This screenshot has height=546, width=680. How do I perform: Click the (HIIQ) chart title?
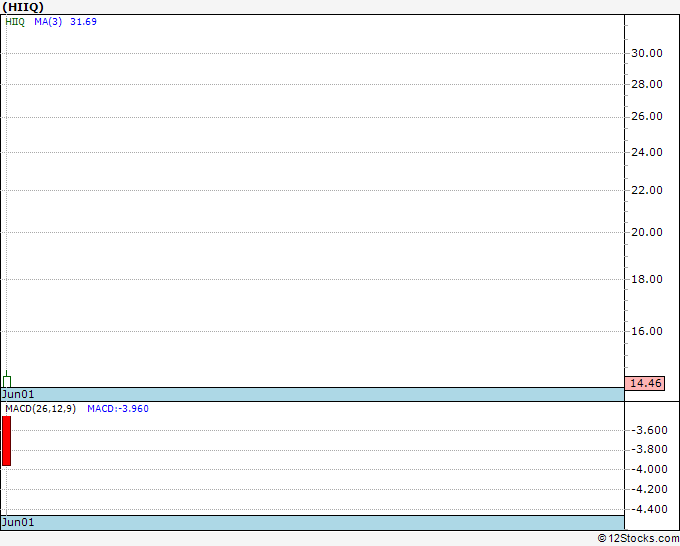click(23, 7)
